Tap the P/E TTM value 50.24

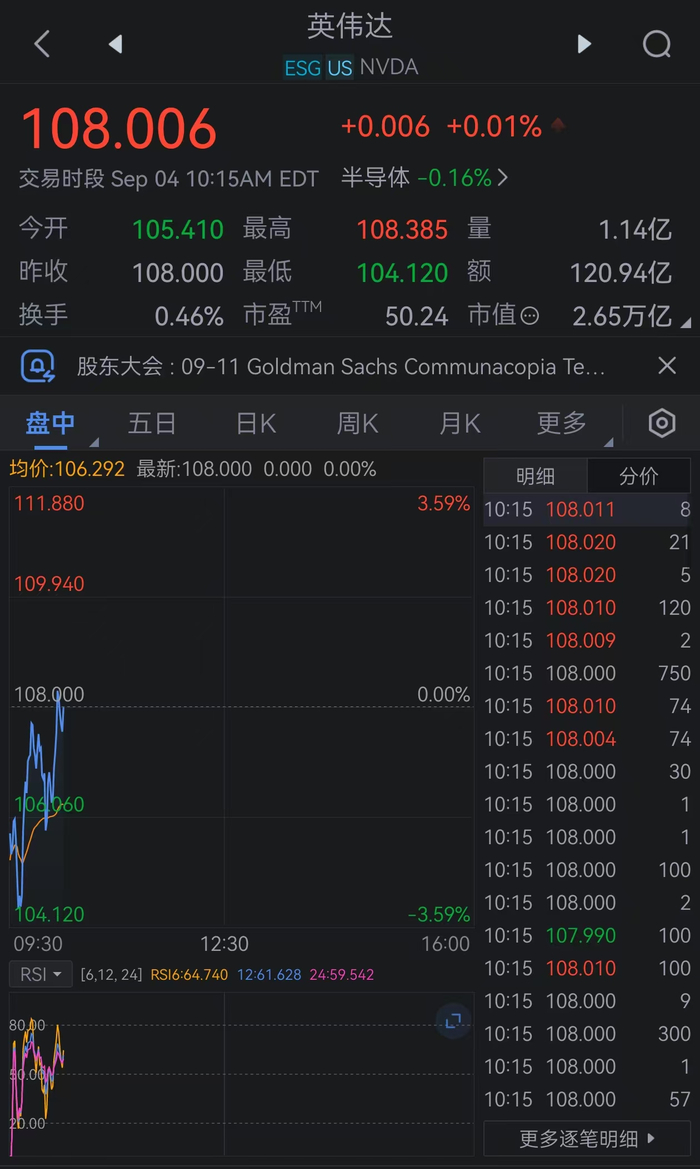coord(417,316)
